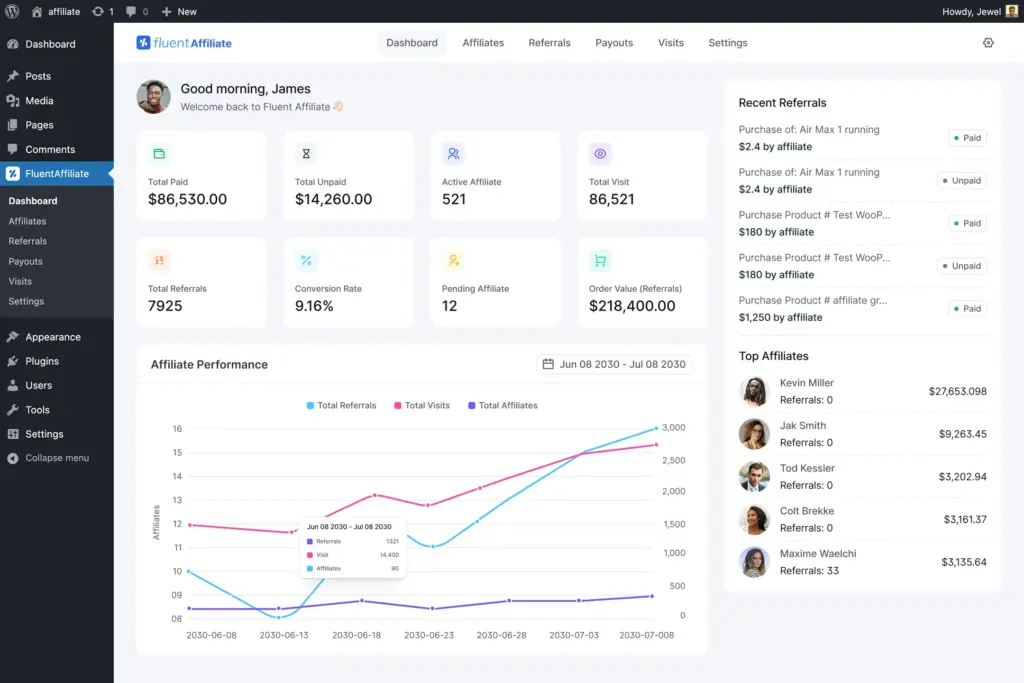
Task: Select the Total Unpaid hourglass icon
Action: tap(306, 153)
